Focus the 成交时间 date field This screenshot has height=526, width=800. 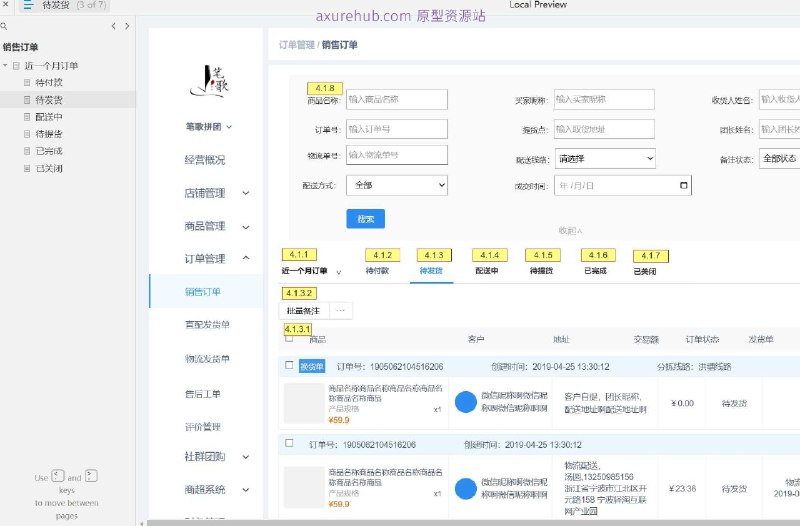tap(623, 185)
